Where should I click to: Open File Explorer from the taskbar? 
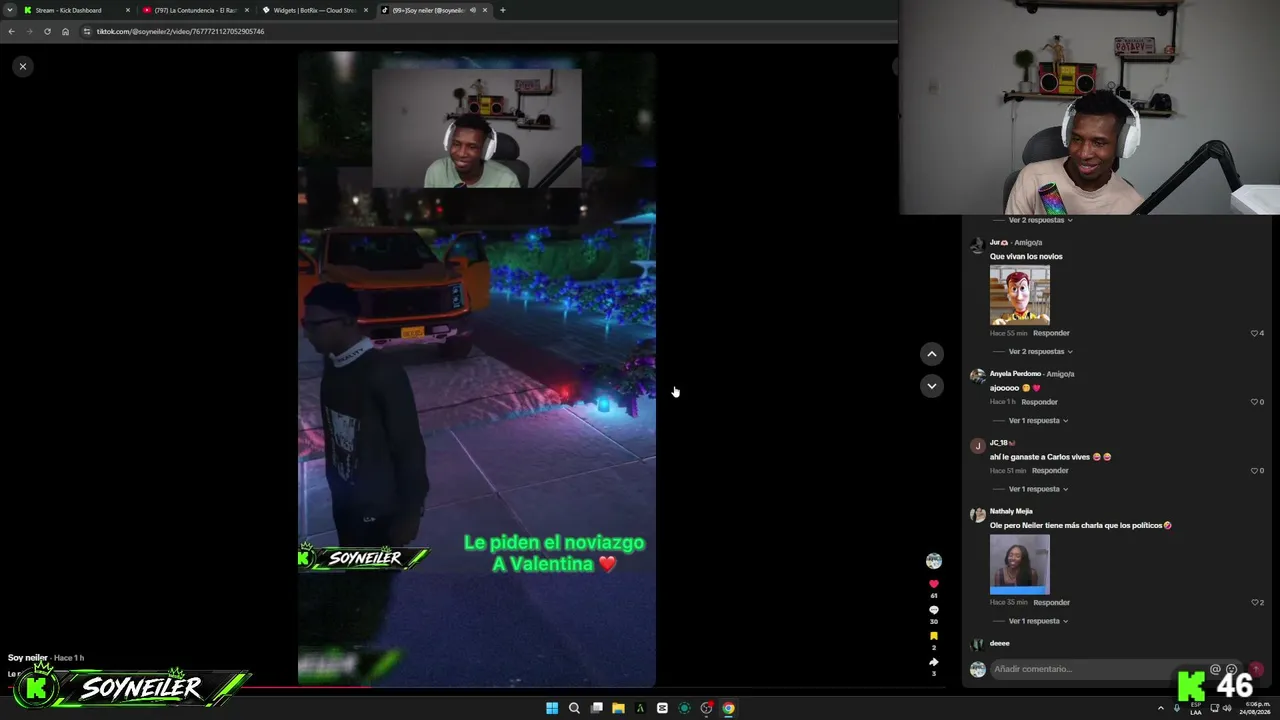pos(618,708)
